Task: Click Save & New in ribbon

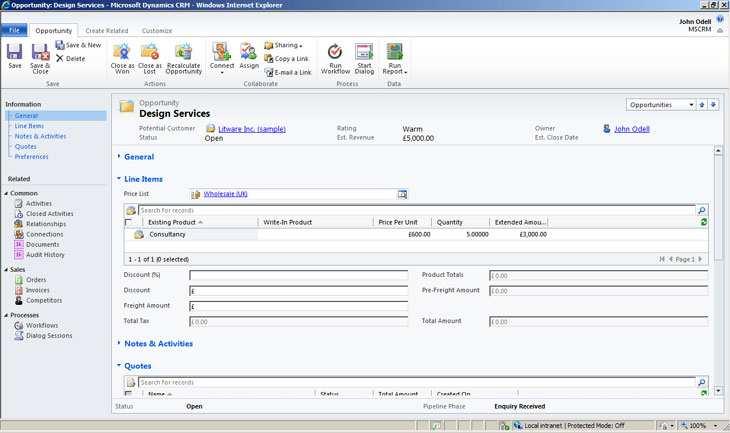Action: 78,45
